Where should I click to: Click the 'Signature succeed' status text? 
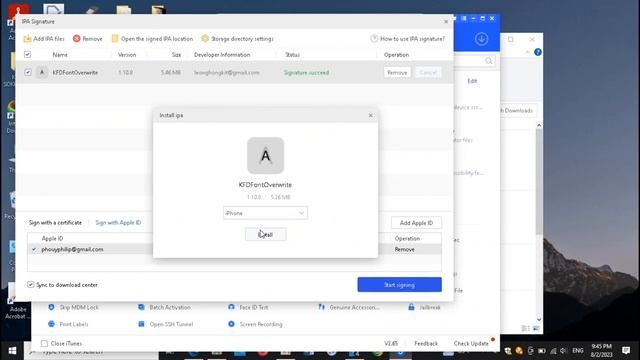[x=306, y=73]
